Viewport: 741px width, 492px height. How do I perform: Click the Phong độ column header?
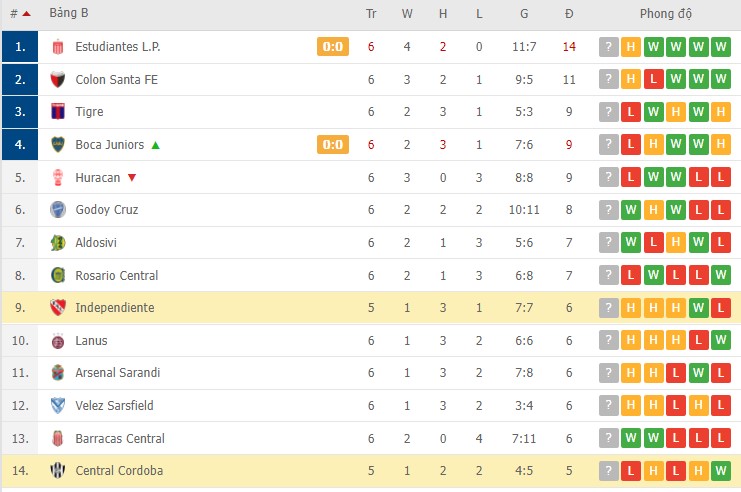[x=666, y=14]
